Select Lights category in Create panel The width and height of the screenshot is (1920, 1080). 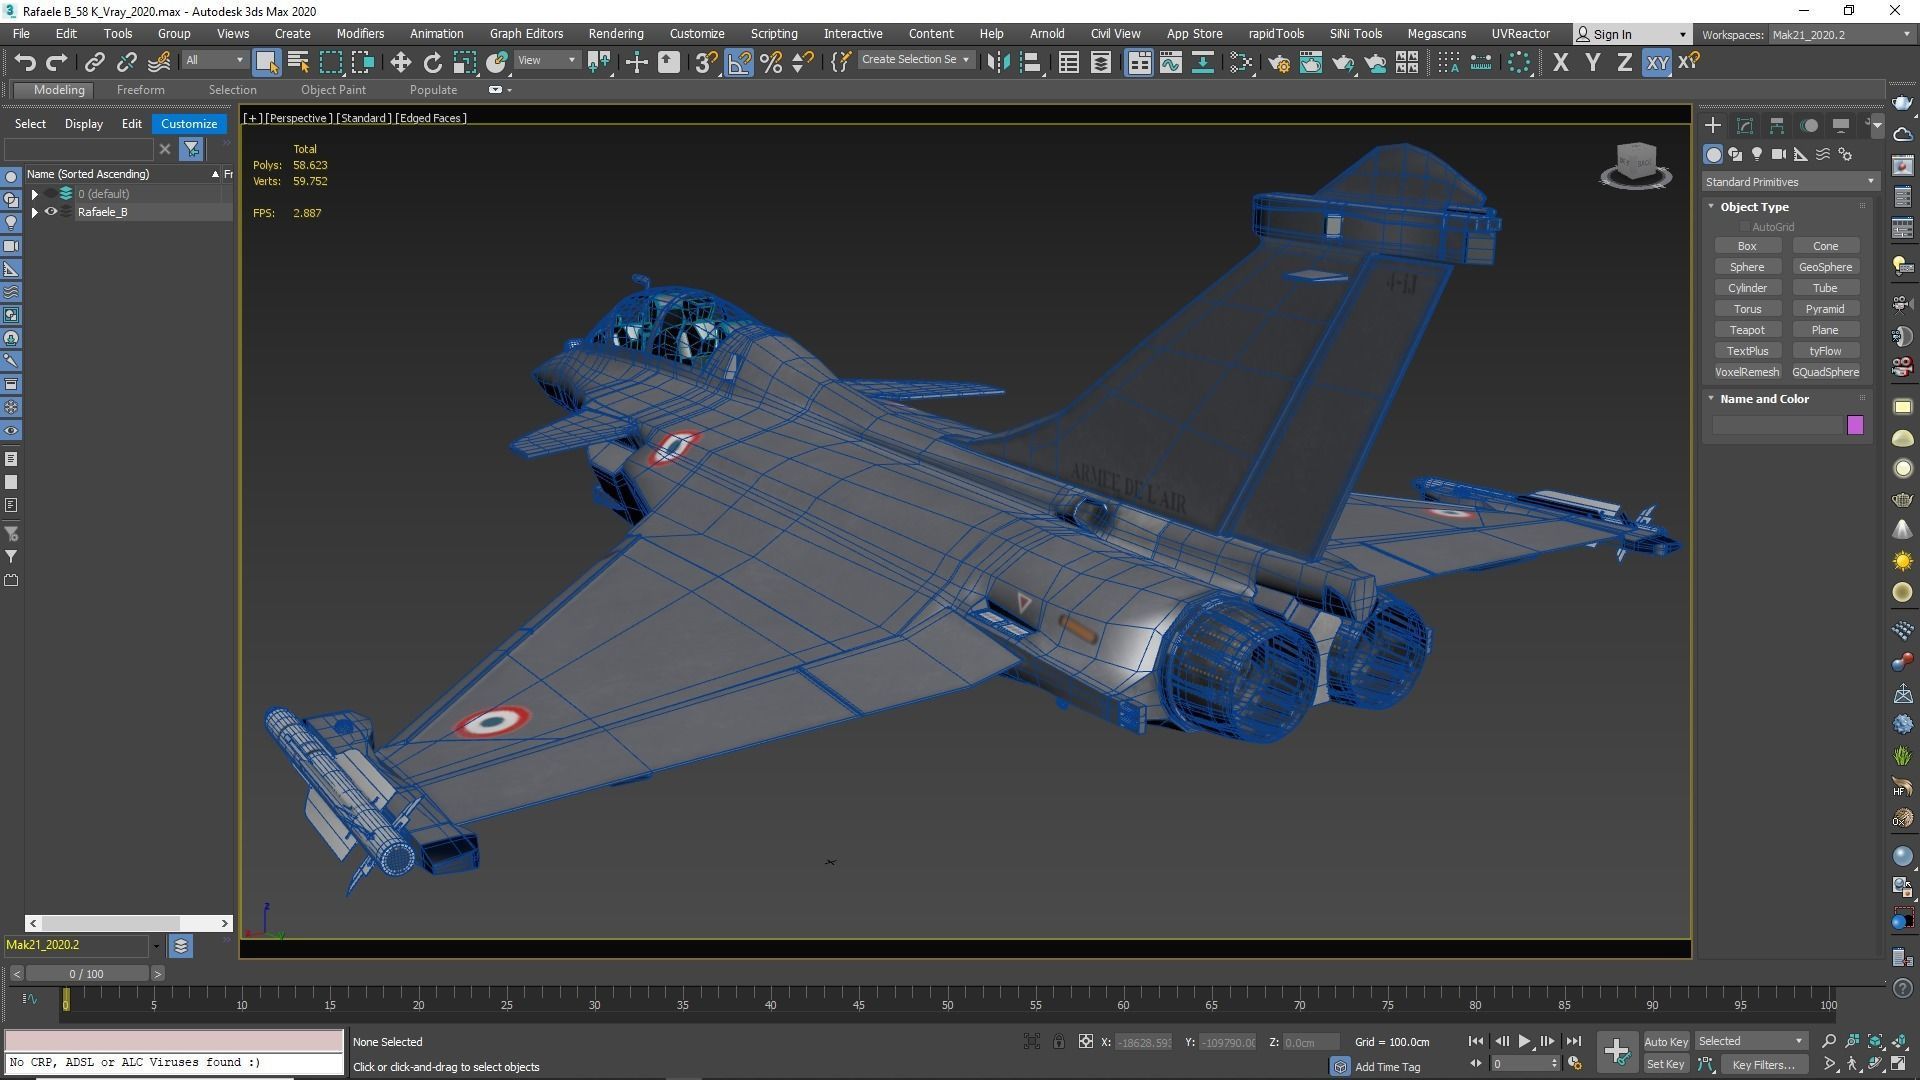click(x=1757, y=154)
